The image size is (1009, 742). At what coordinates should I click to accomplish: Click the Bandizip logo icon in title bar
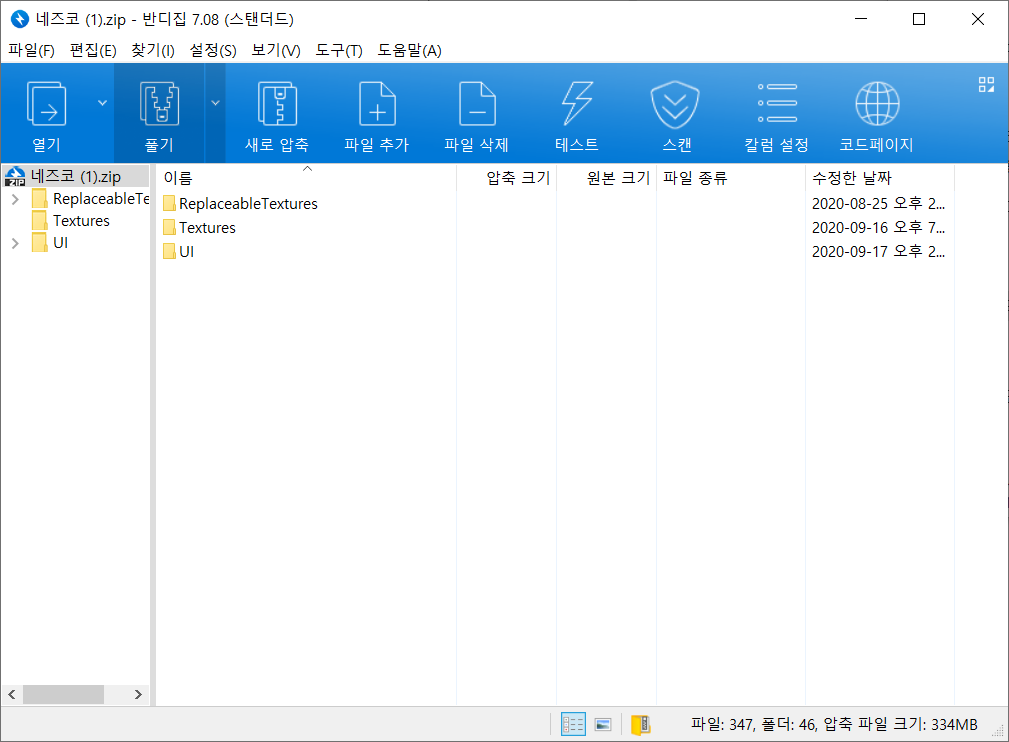[x=20, y=19]
